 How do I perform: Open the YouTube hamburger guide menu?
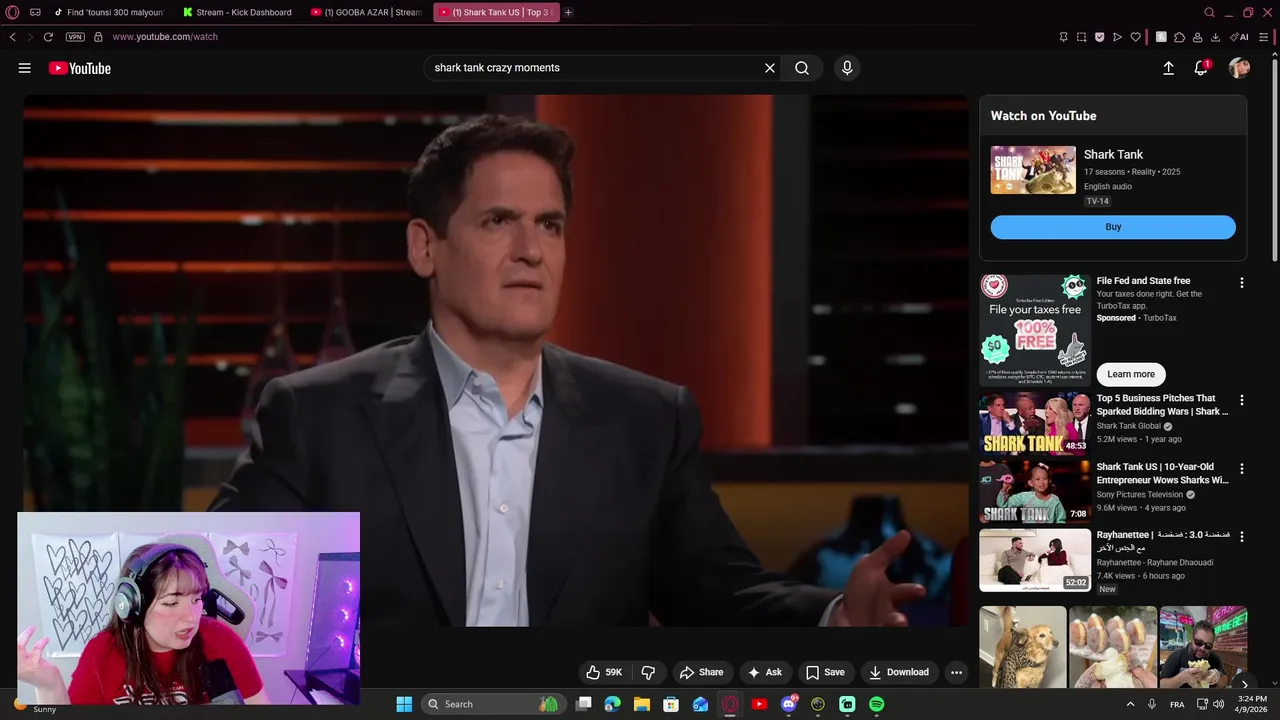24,68
